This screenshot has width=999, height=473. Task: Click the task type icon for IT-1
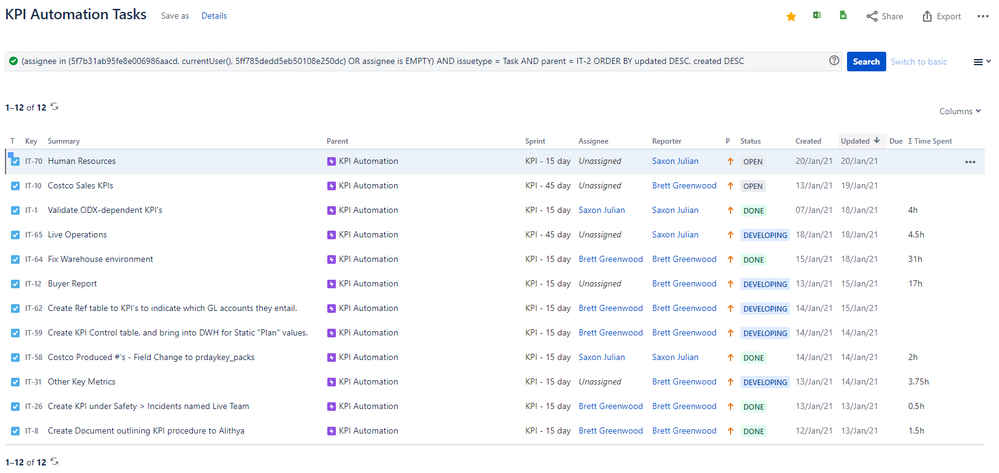pos(15,210)
